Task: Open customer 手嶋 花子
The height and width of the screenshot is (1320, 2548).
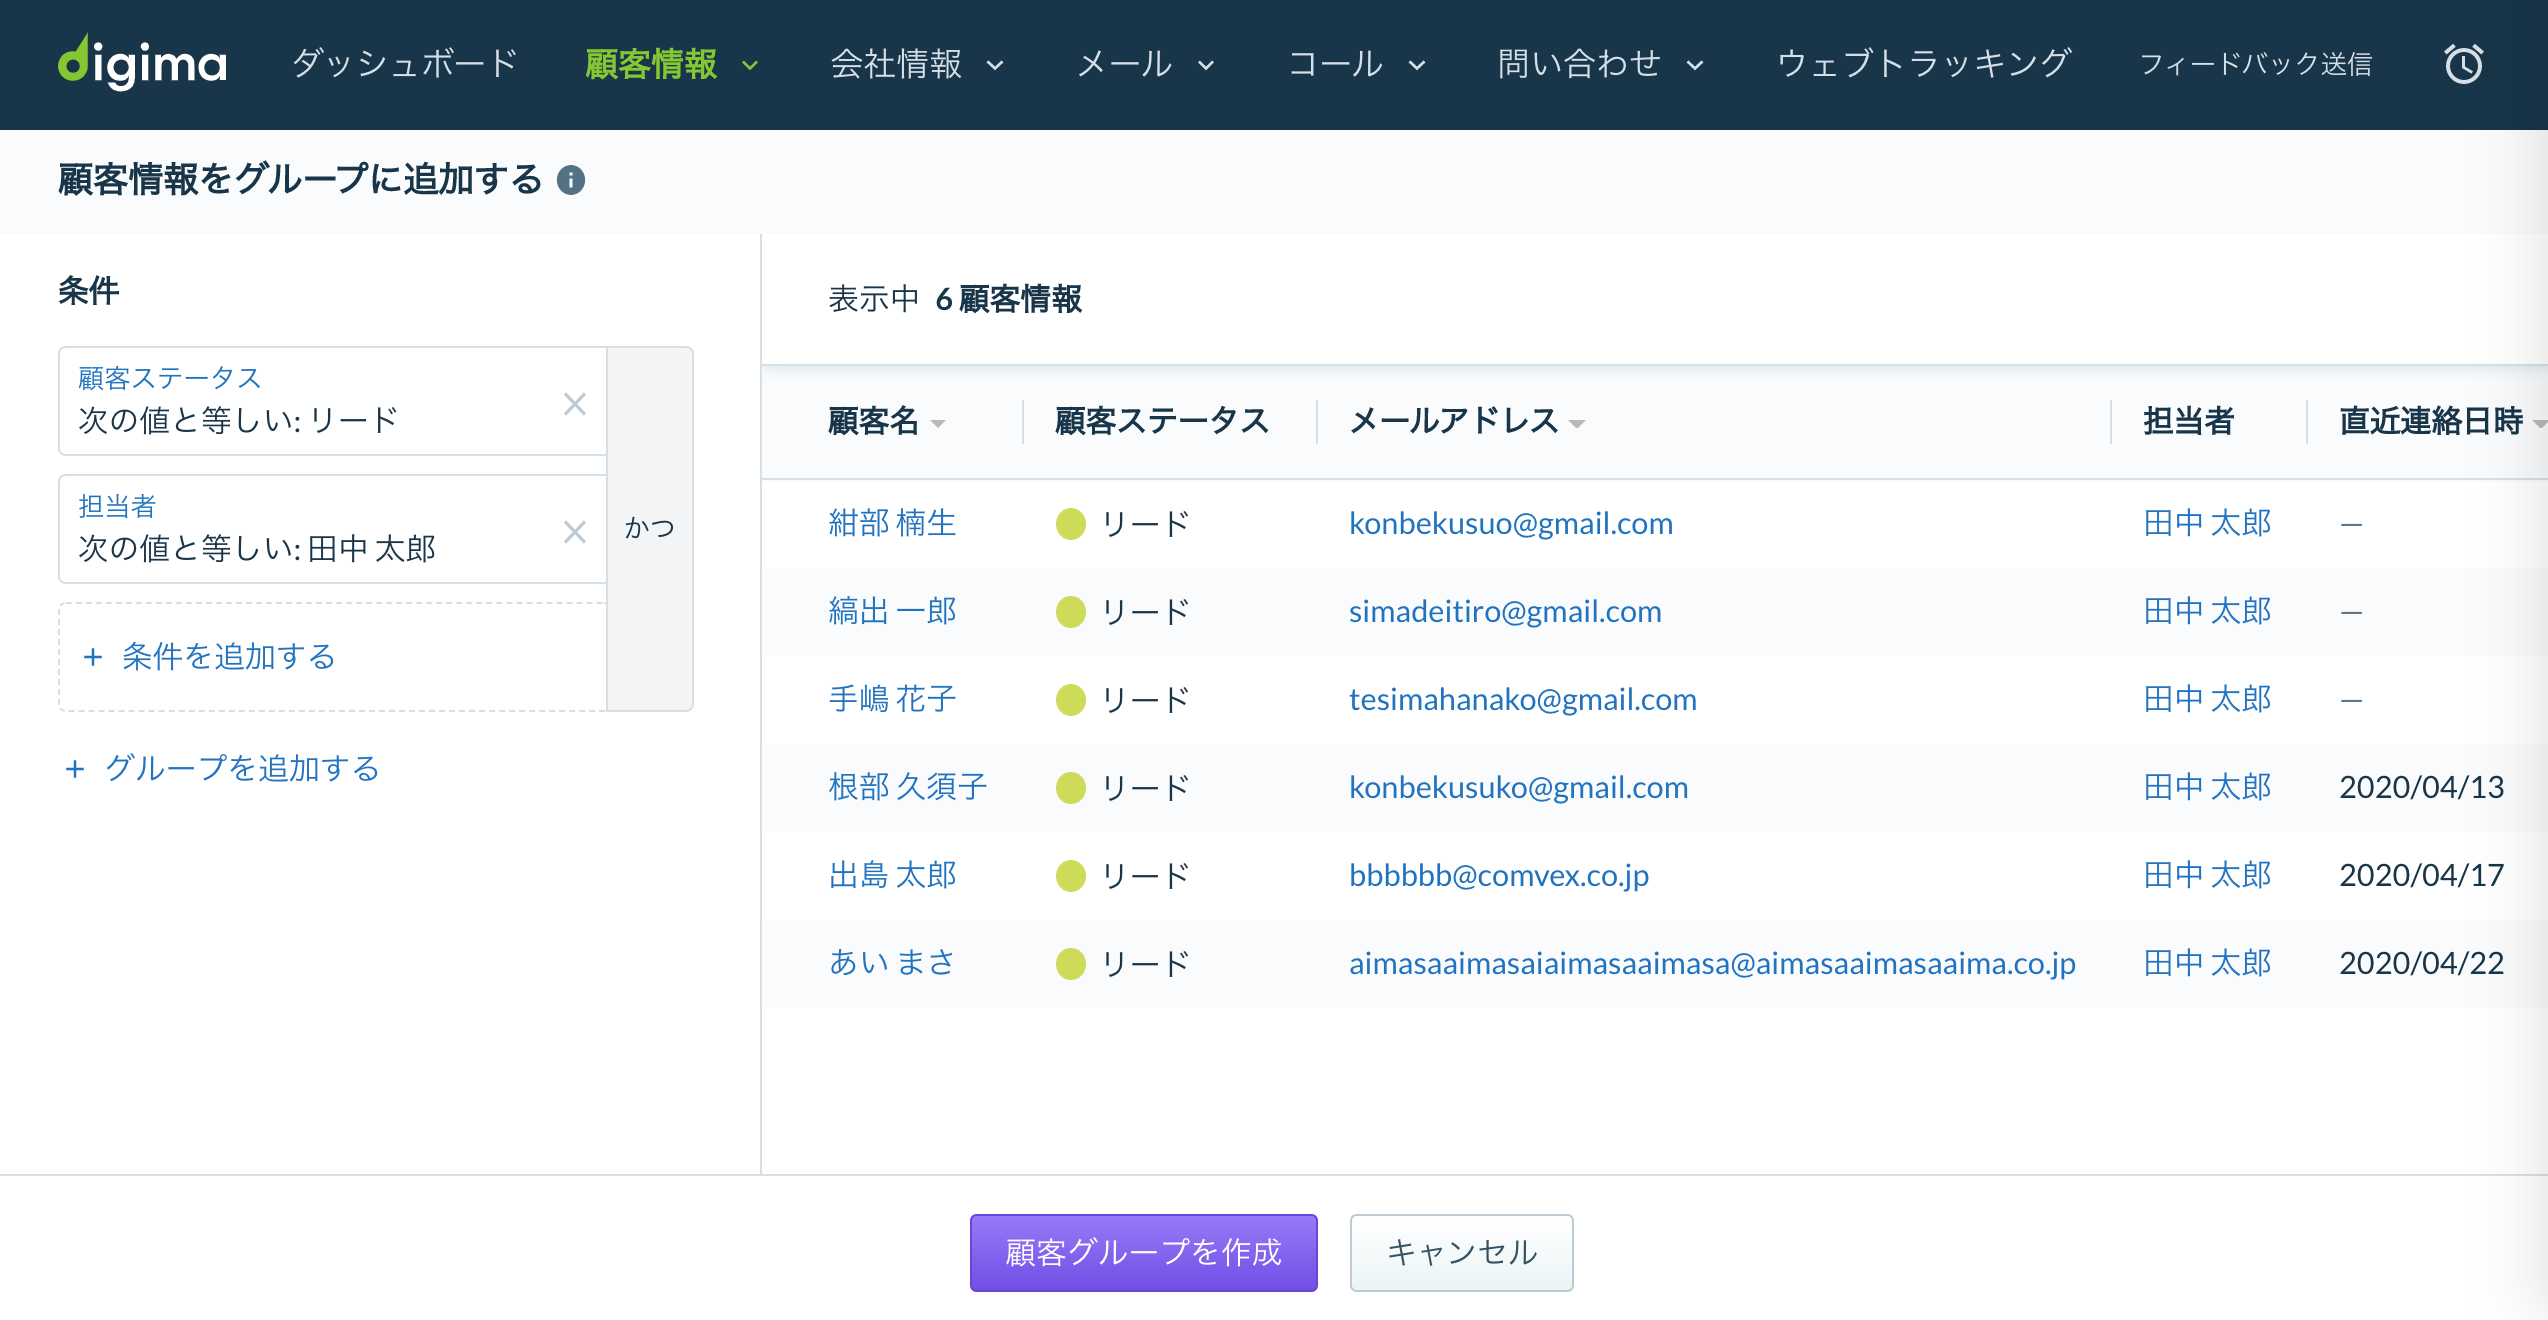Action: pyautogui.click(x=892, y=699)
